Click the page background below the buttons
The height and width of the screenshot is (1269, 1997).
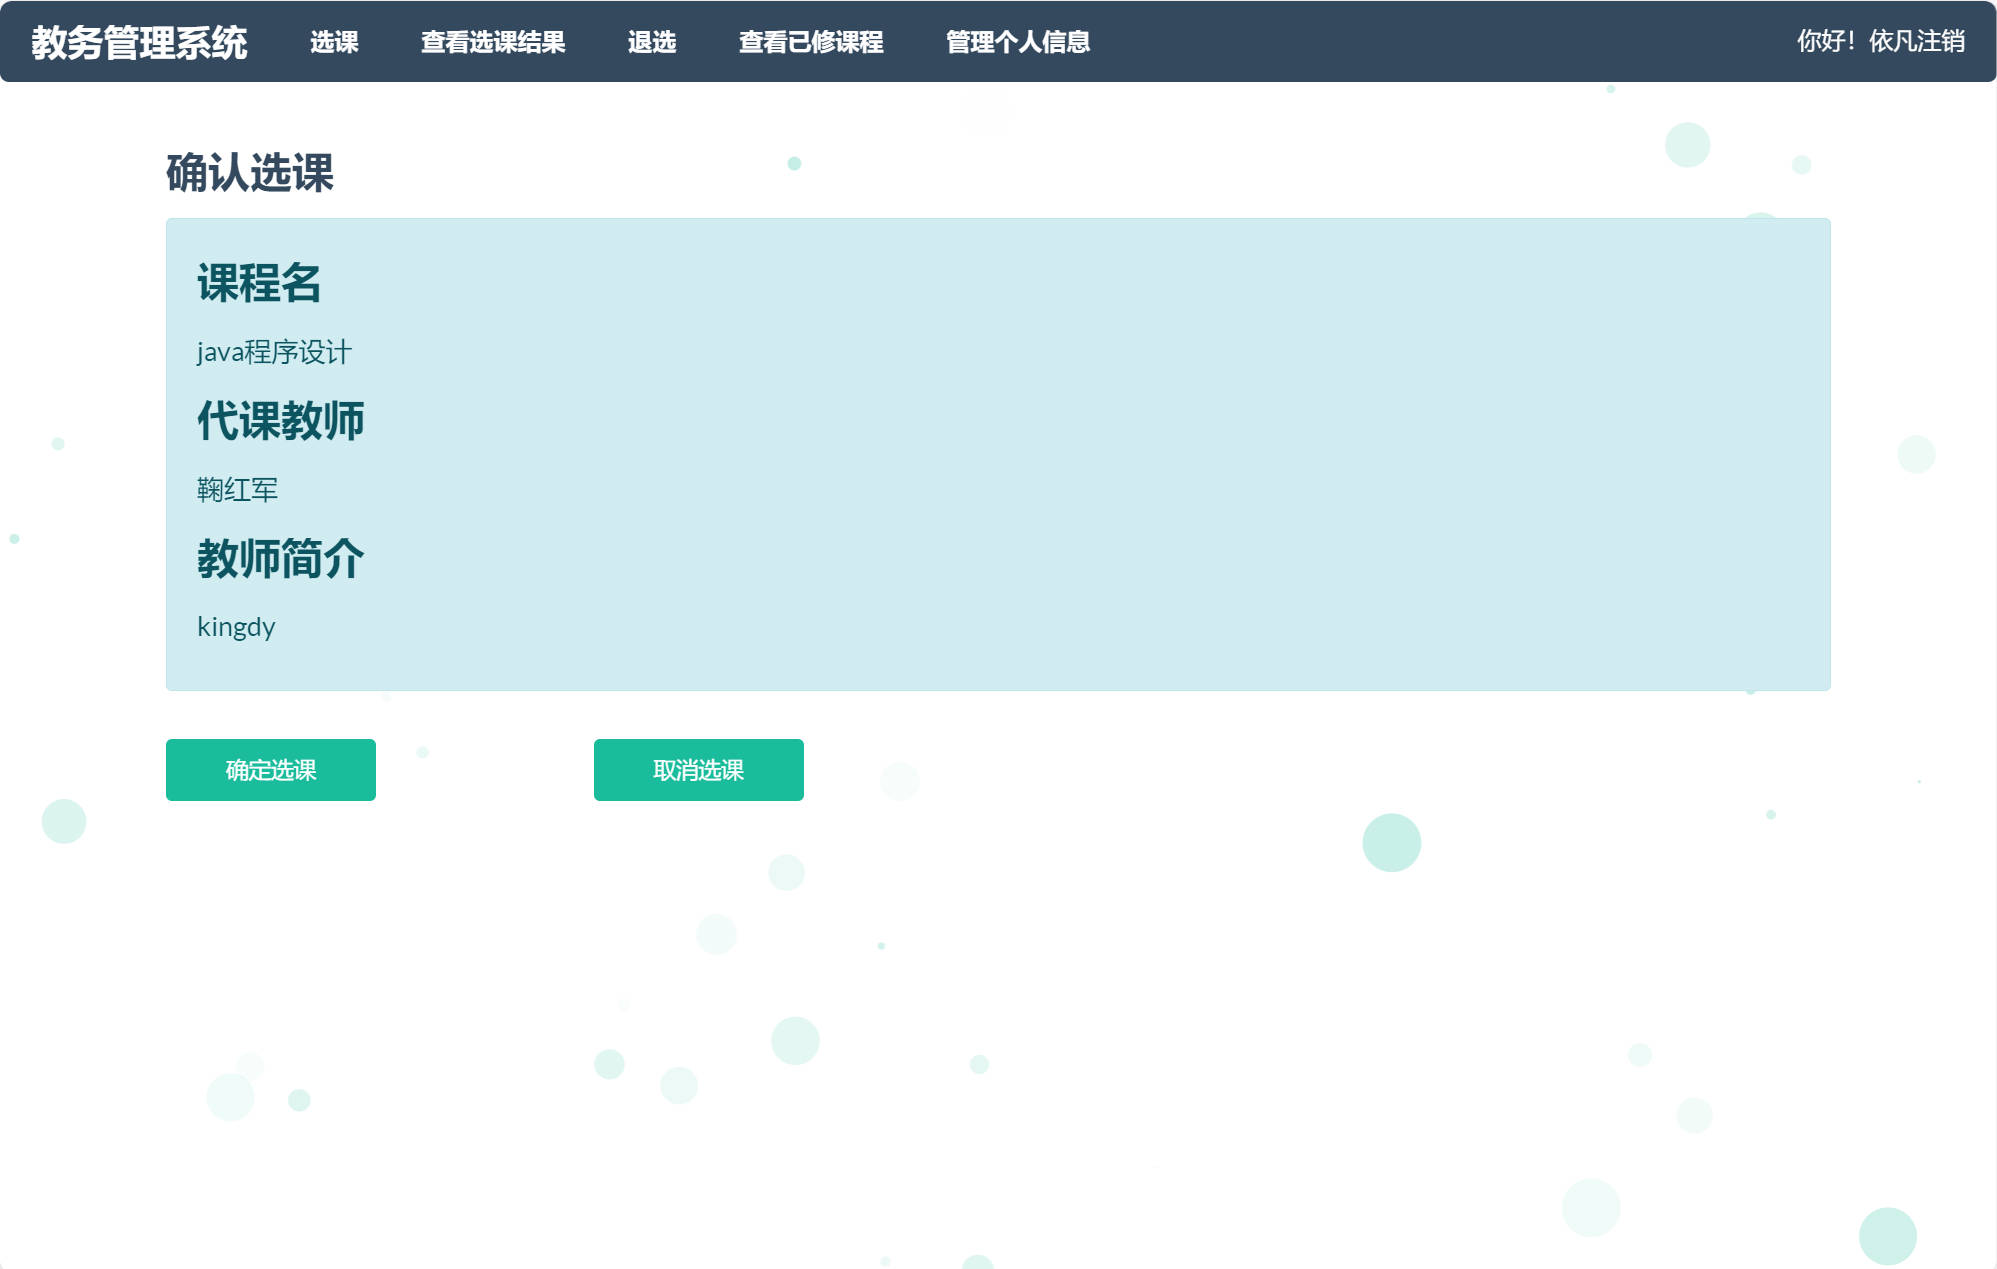(x=1000, y=1000)
